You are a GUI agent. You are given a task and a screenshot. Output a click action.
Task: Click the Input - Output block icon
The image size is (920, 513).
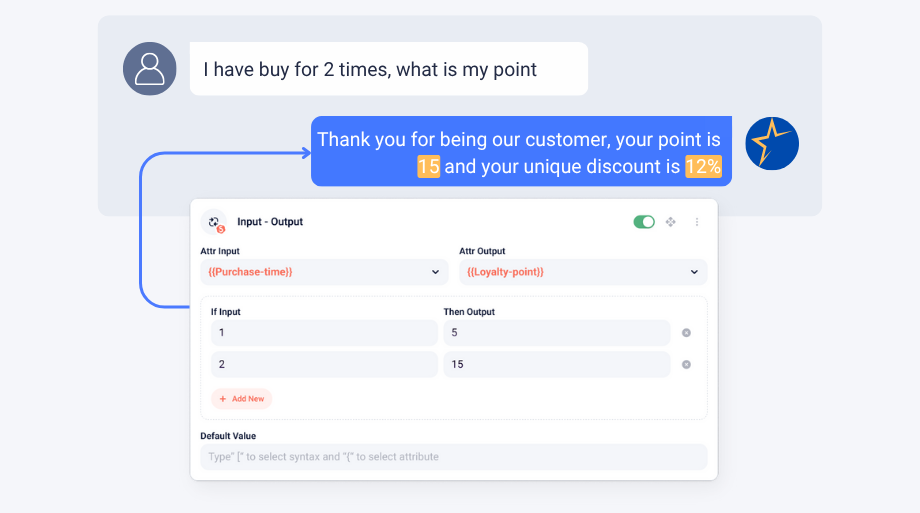(214, 222)
